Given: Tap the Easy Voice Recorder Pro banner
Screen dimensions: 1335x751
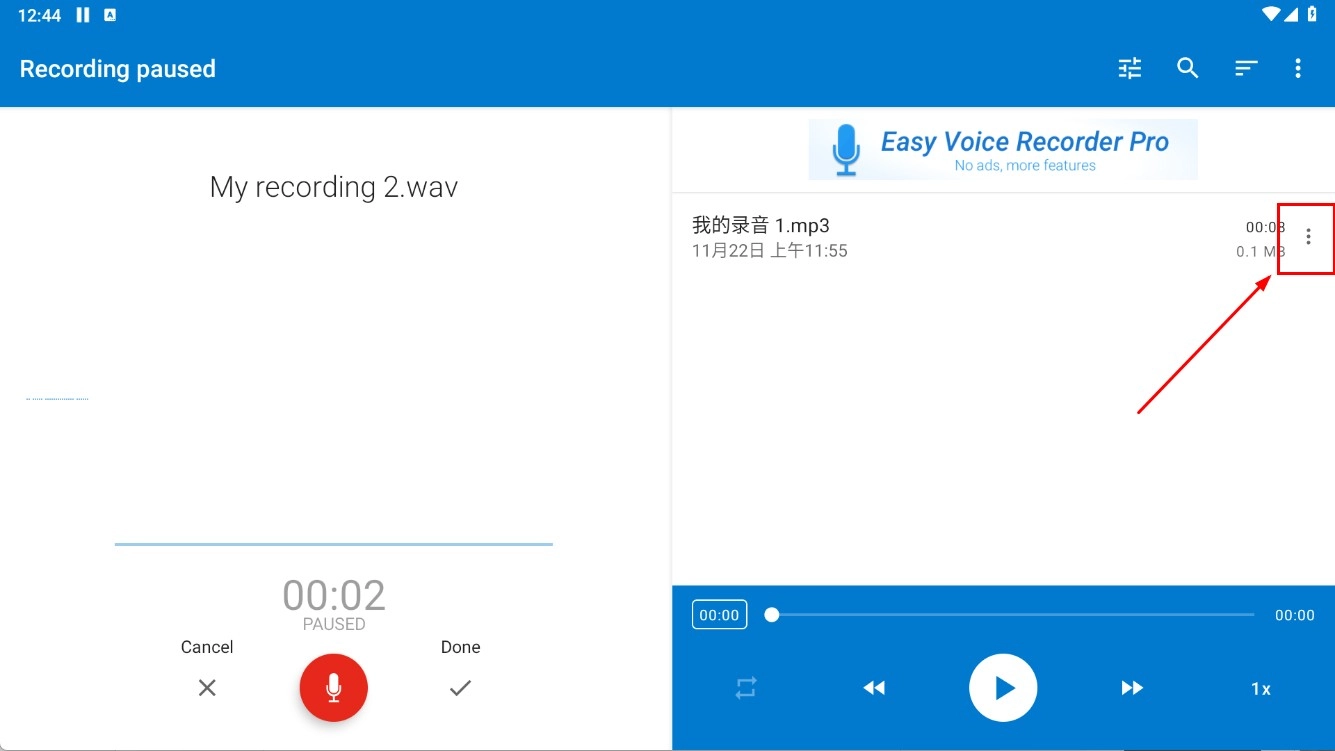Looking at the screenshot, I should click(x=1002, y=150).
